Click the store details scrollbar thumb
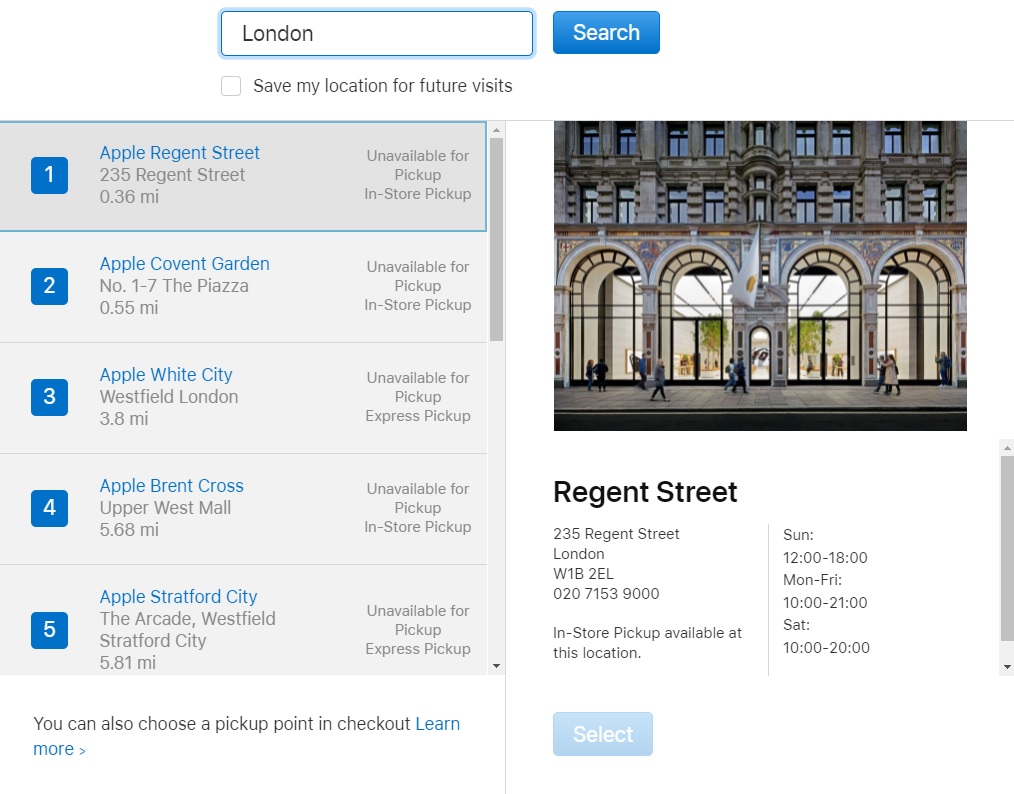Screen dimensions: 1014x794 click(x=1007, y=548)
